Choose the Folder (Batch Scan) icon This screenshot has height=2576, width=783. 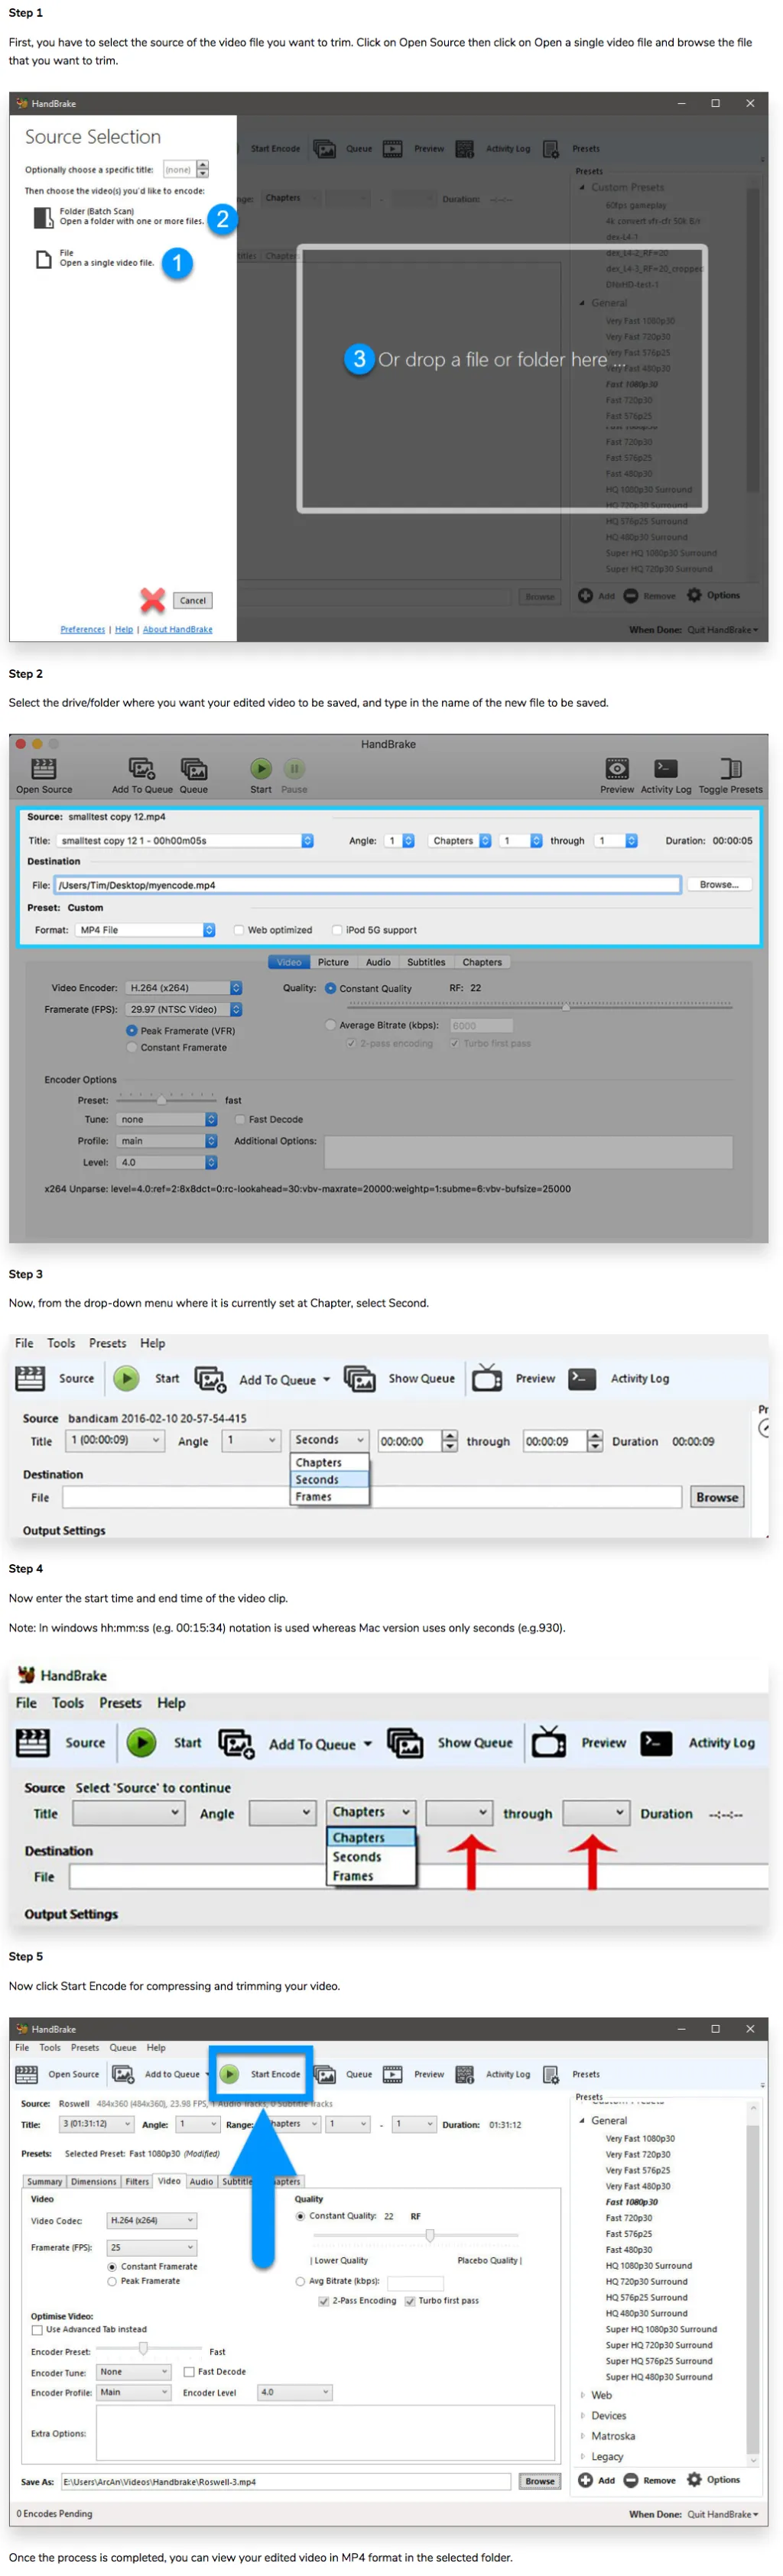[43, 217]
